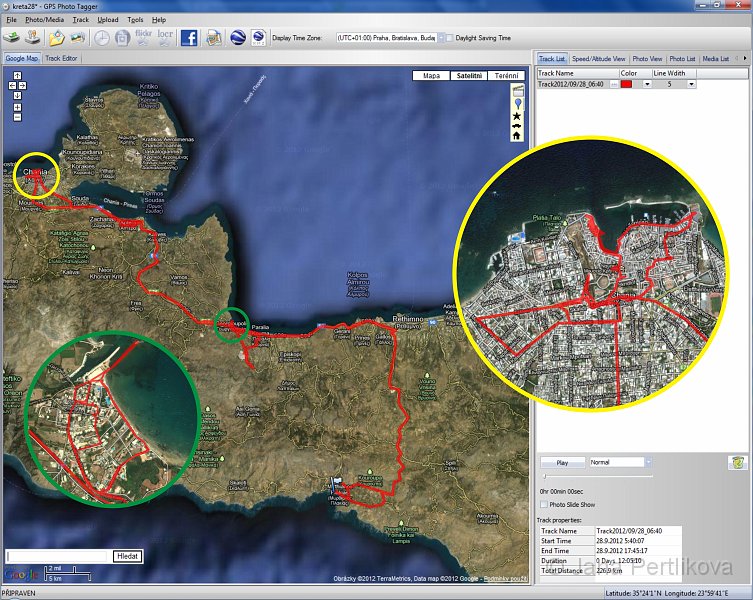Image resolution: width=753 pixels, height=600 pixels.
Task: Select the Satelitní map type button
Action: click(469, 75)
